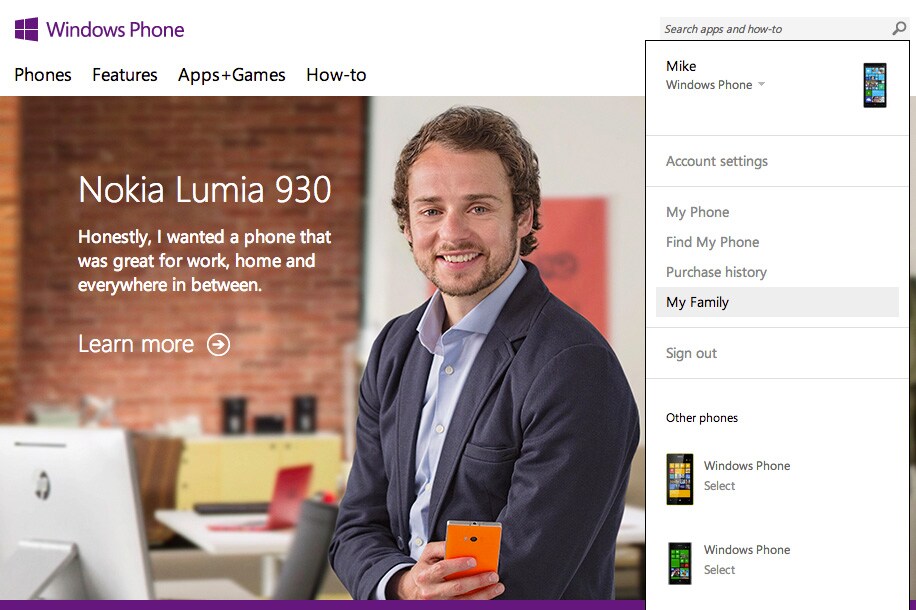
Task: Click the Windows logo icon
Action: [26, 29]
